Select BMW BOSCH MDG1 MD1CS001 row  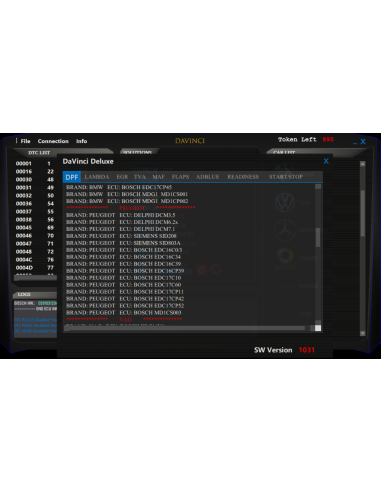[127, 194]
